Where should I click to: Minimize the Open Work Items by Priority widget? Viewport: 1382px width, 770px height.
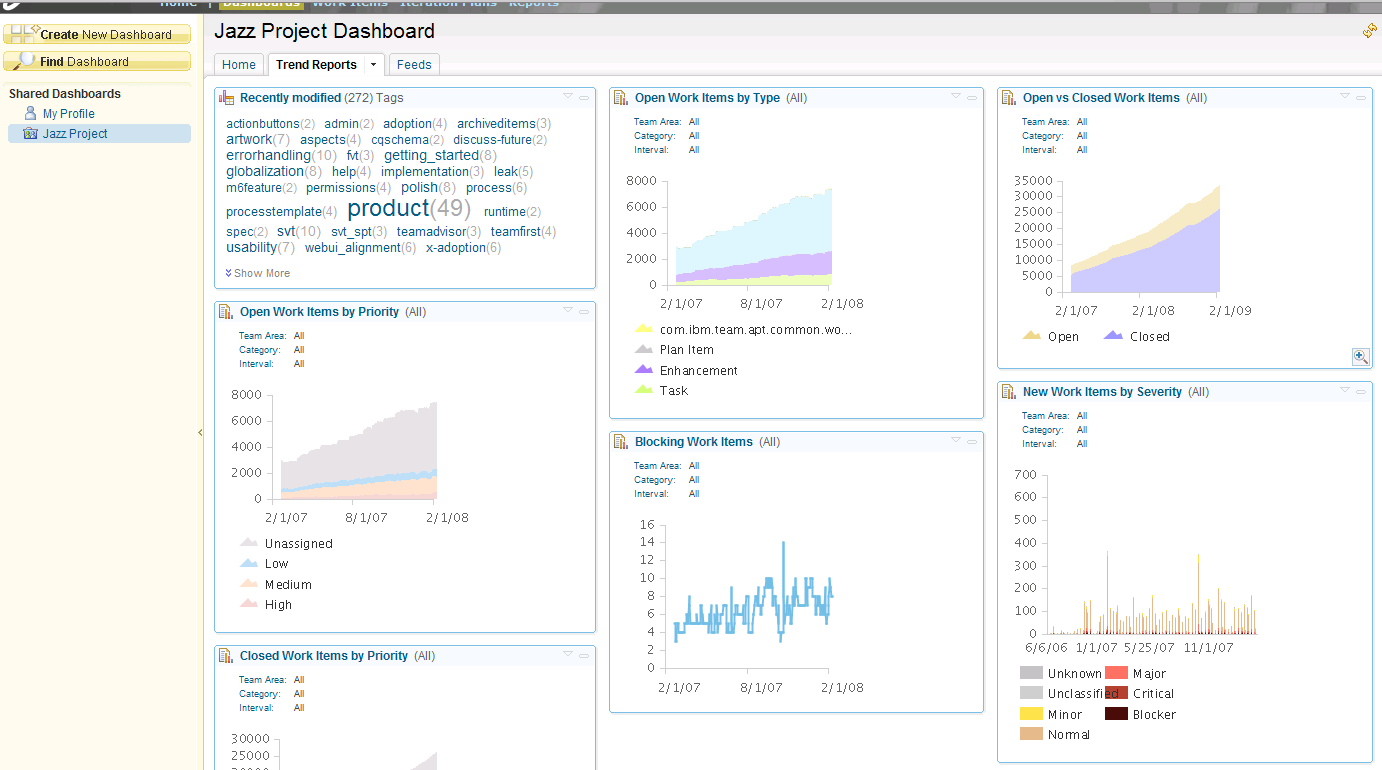584,311
